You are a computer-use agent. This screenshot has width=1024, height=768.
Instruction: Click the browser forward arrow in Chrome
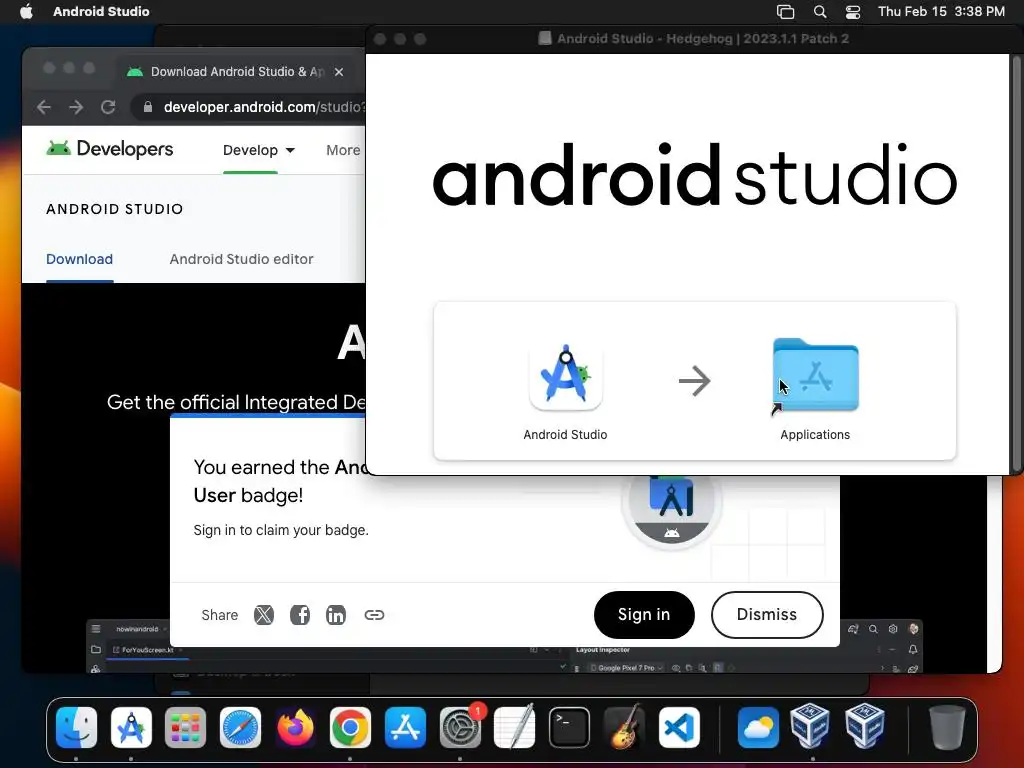[76, 107]
